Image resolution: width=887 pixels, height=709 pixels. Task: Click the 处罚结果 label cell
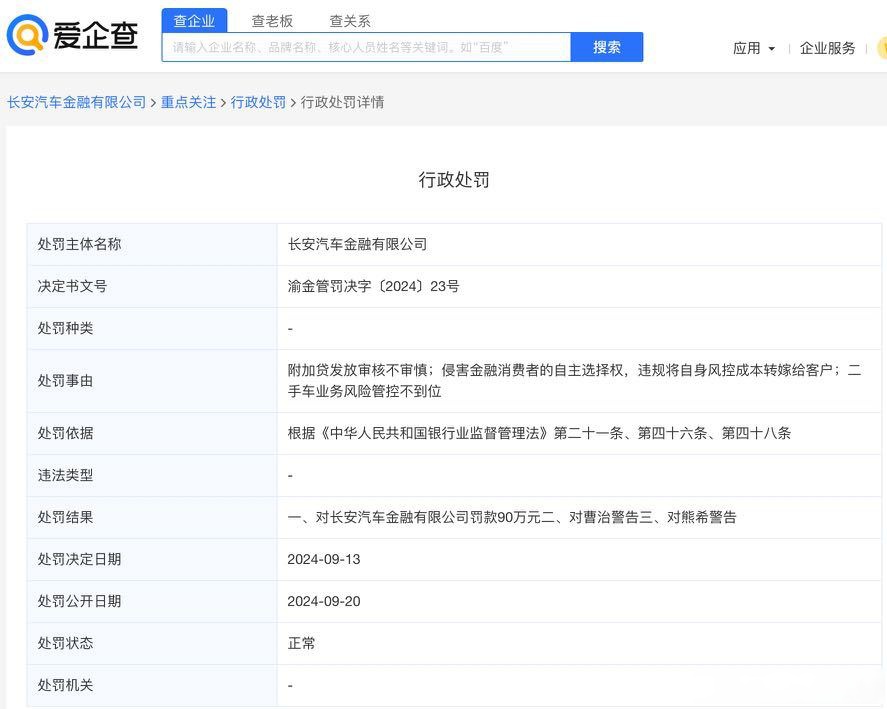point(152,517)
